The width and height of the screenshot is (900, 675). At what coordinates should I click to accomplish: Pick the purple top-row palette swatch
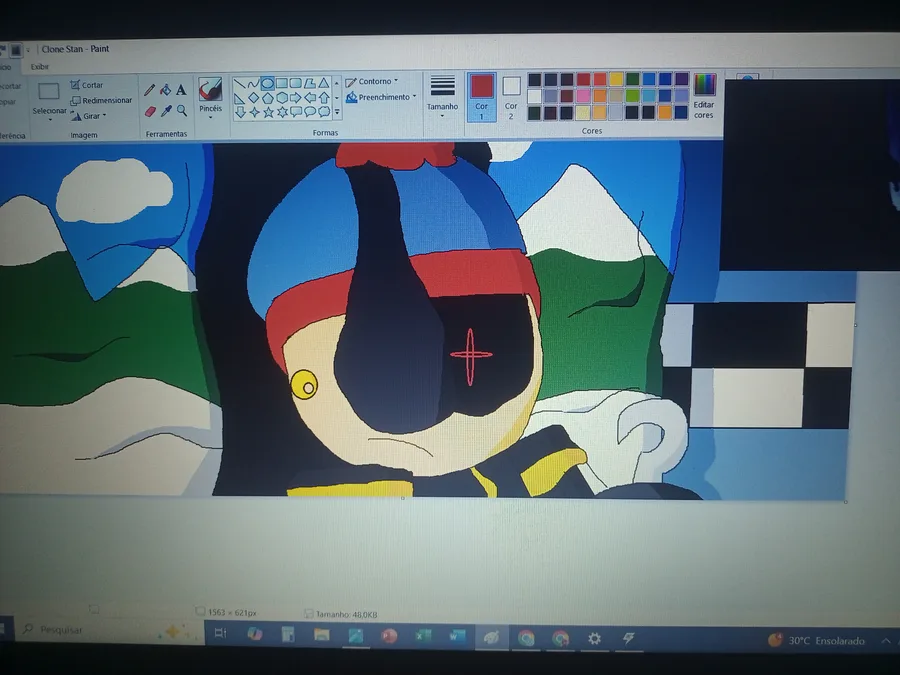681,78
